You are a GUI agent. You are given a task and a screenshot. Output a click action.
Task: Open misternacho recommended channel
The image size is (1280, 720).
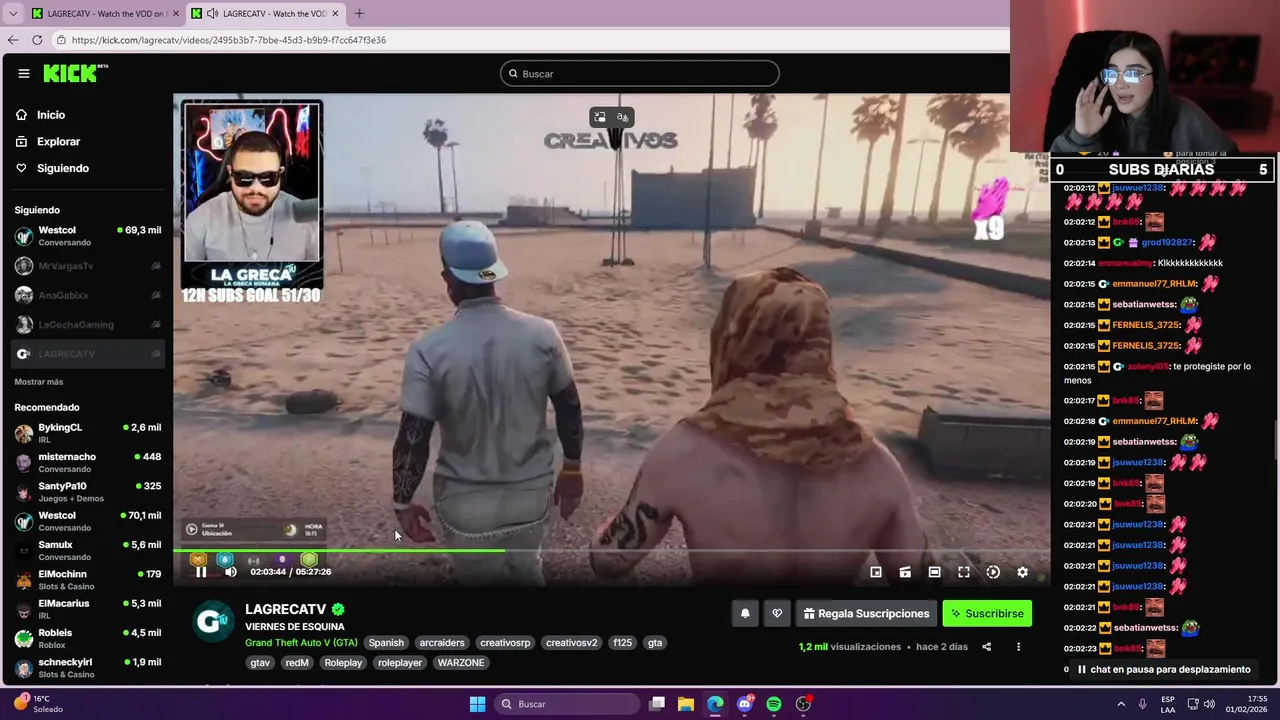tap(88, 462)
